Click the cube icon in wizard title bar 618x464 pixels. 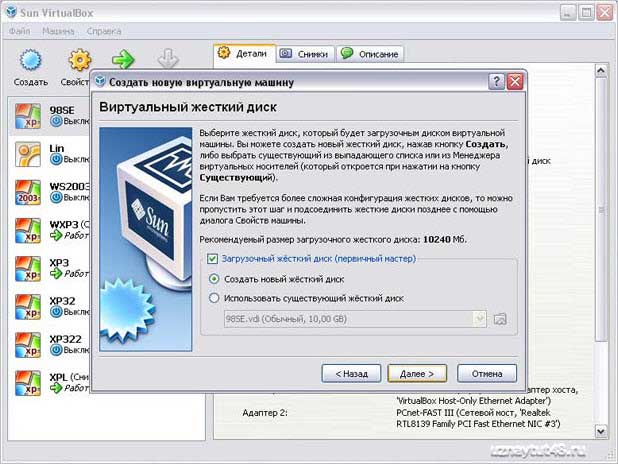[x=100, y=81]
